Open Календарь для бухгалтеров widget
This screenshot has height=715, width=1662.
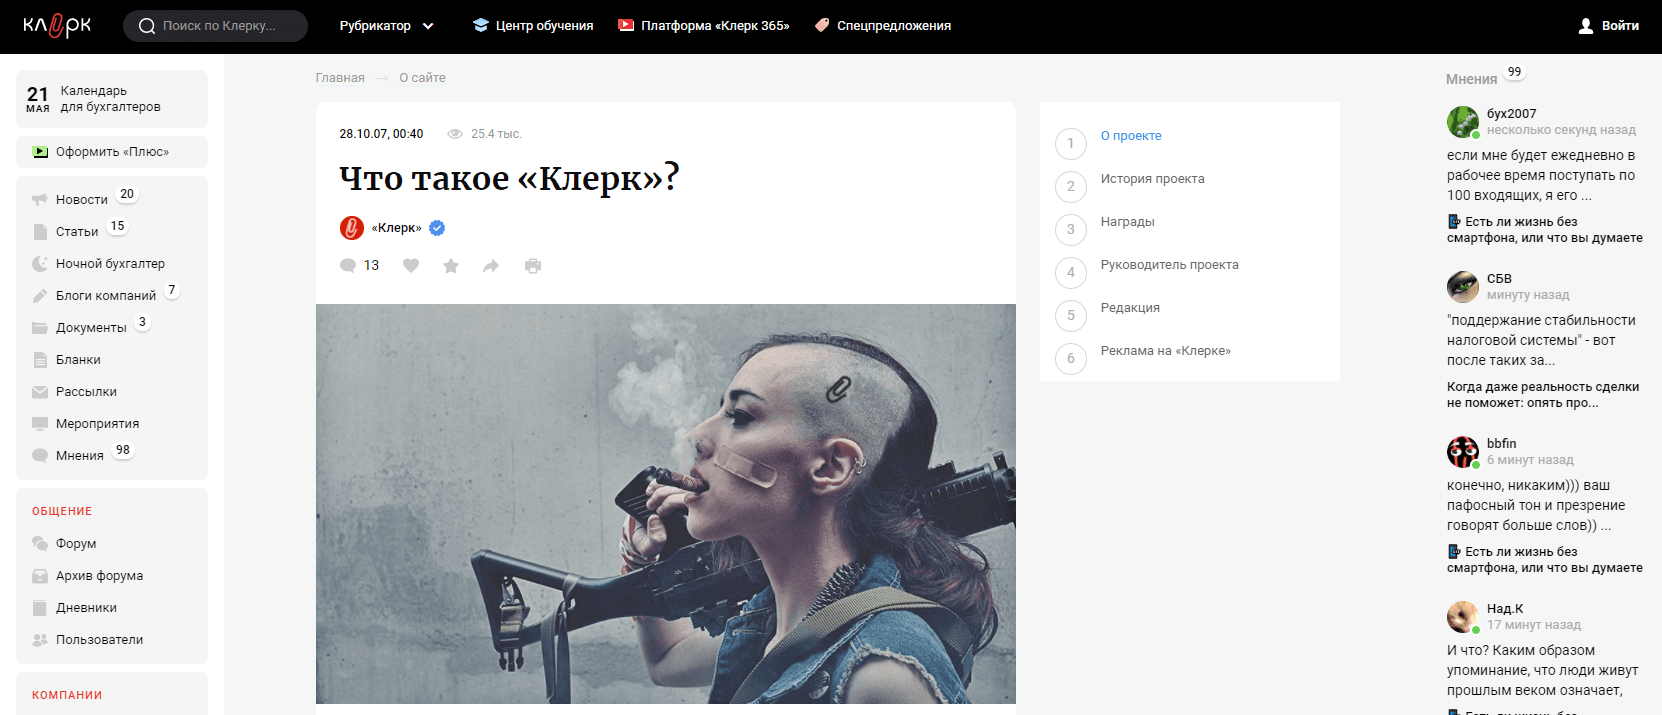(112, 99)
